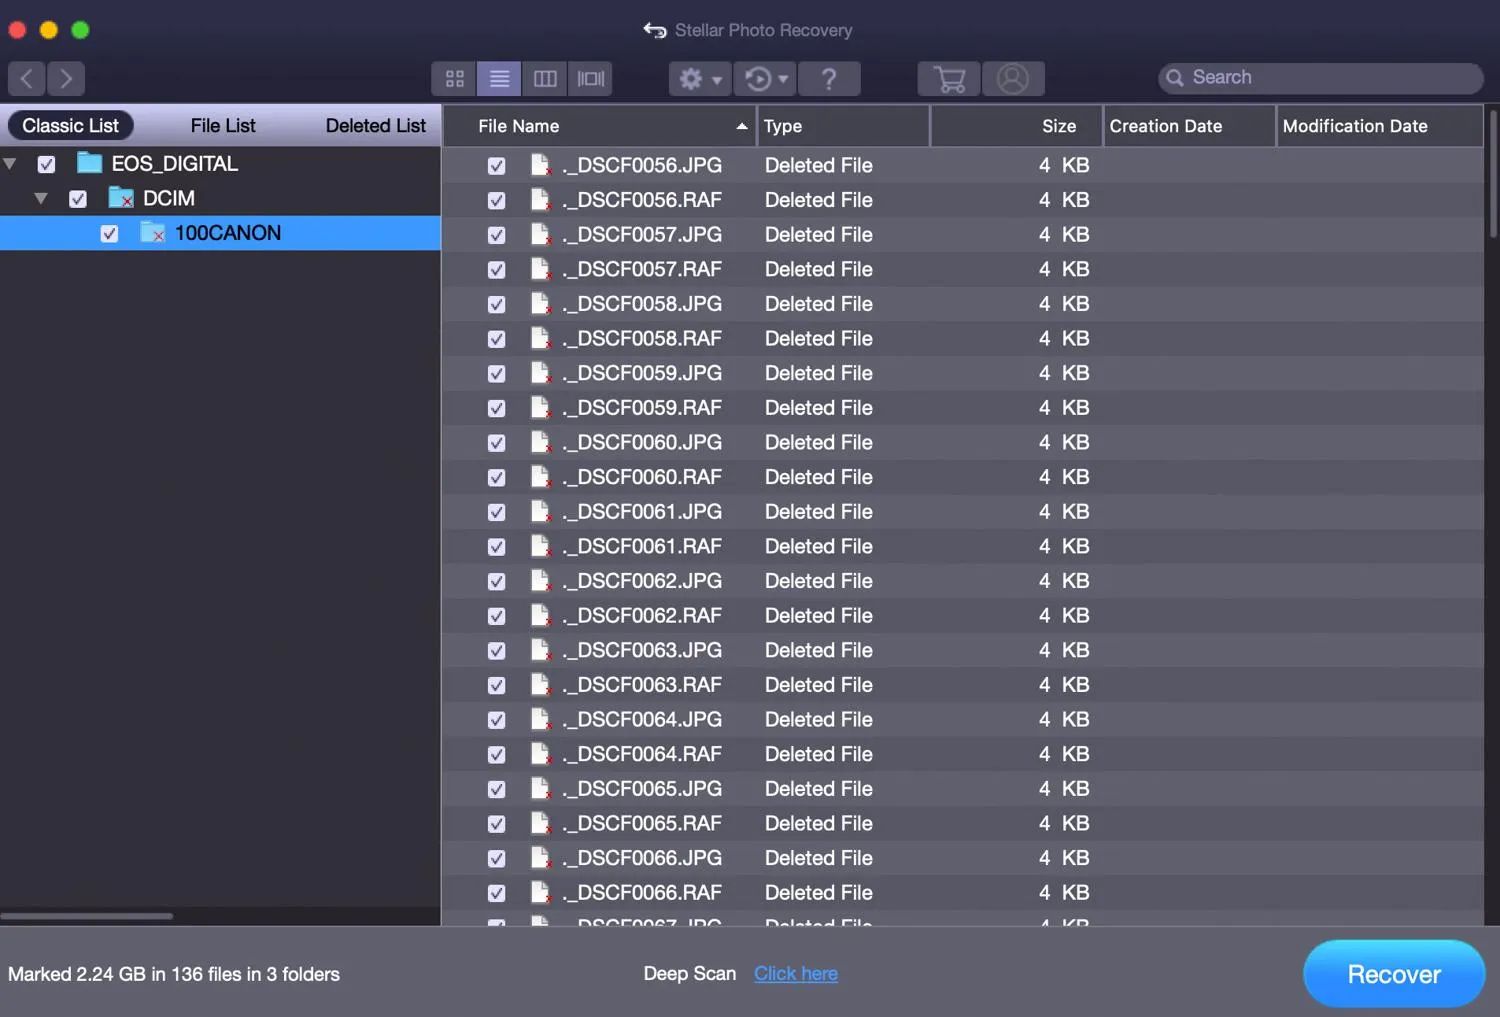Image resolution: width=1500 pixels, height=1017 pixels.
Task: Click the ._DSCF0057.RAF file icon
Action: point(540,269)
